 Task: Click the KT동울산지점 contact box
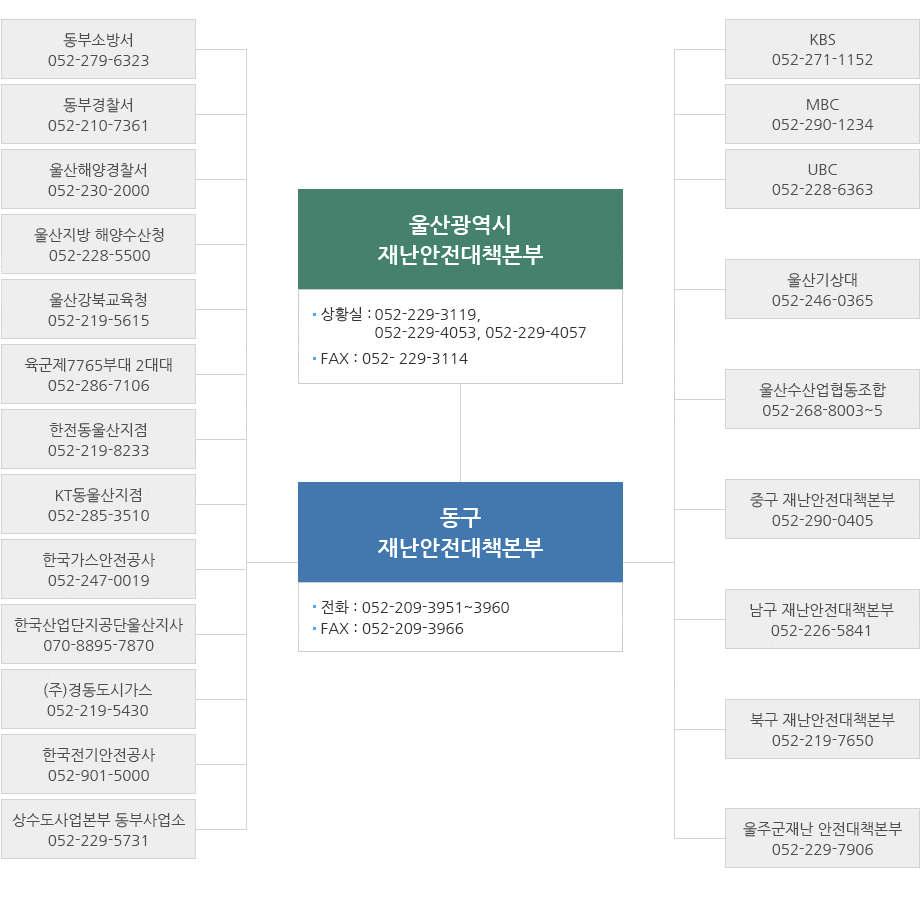pyautogui.click(x=99, y=505)
